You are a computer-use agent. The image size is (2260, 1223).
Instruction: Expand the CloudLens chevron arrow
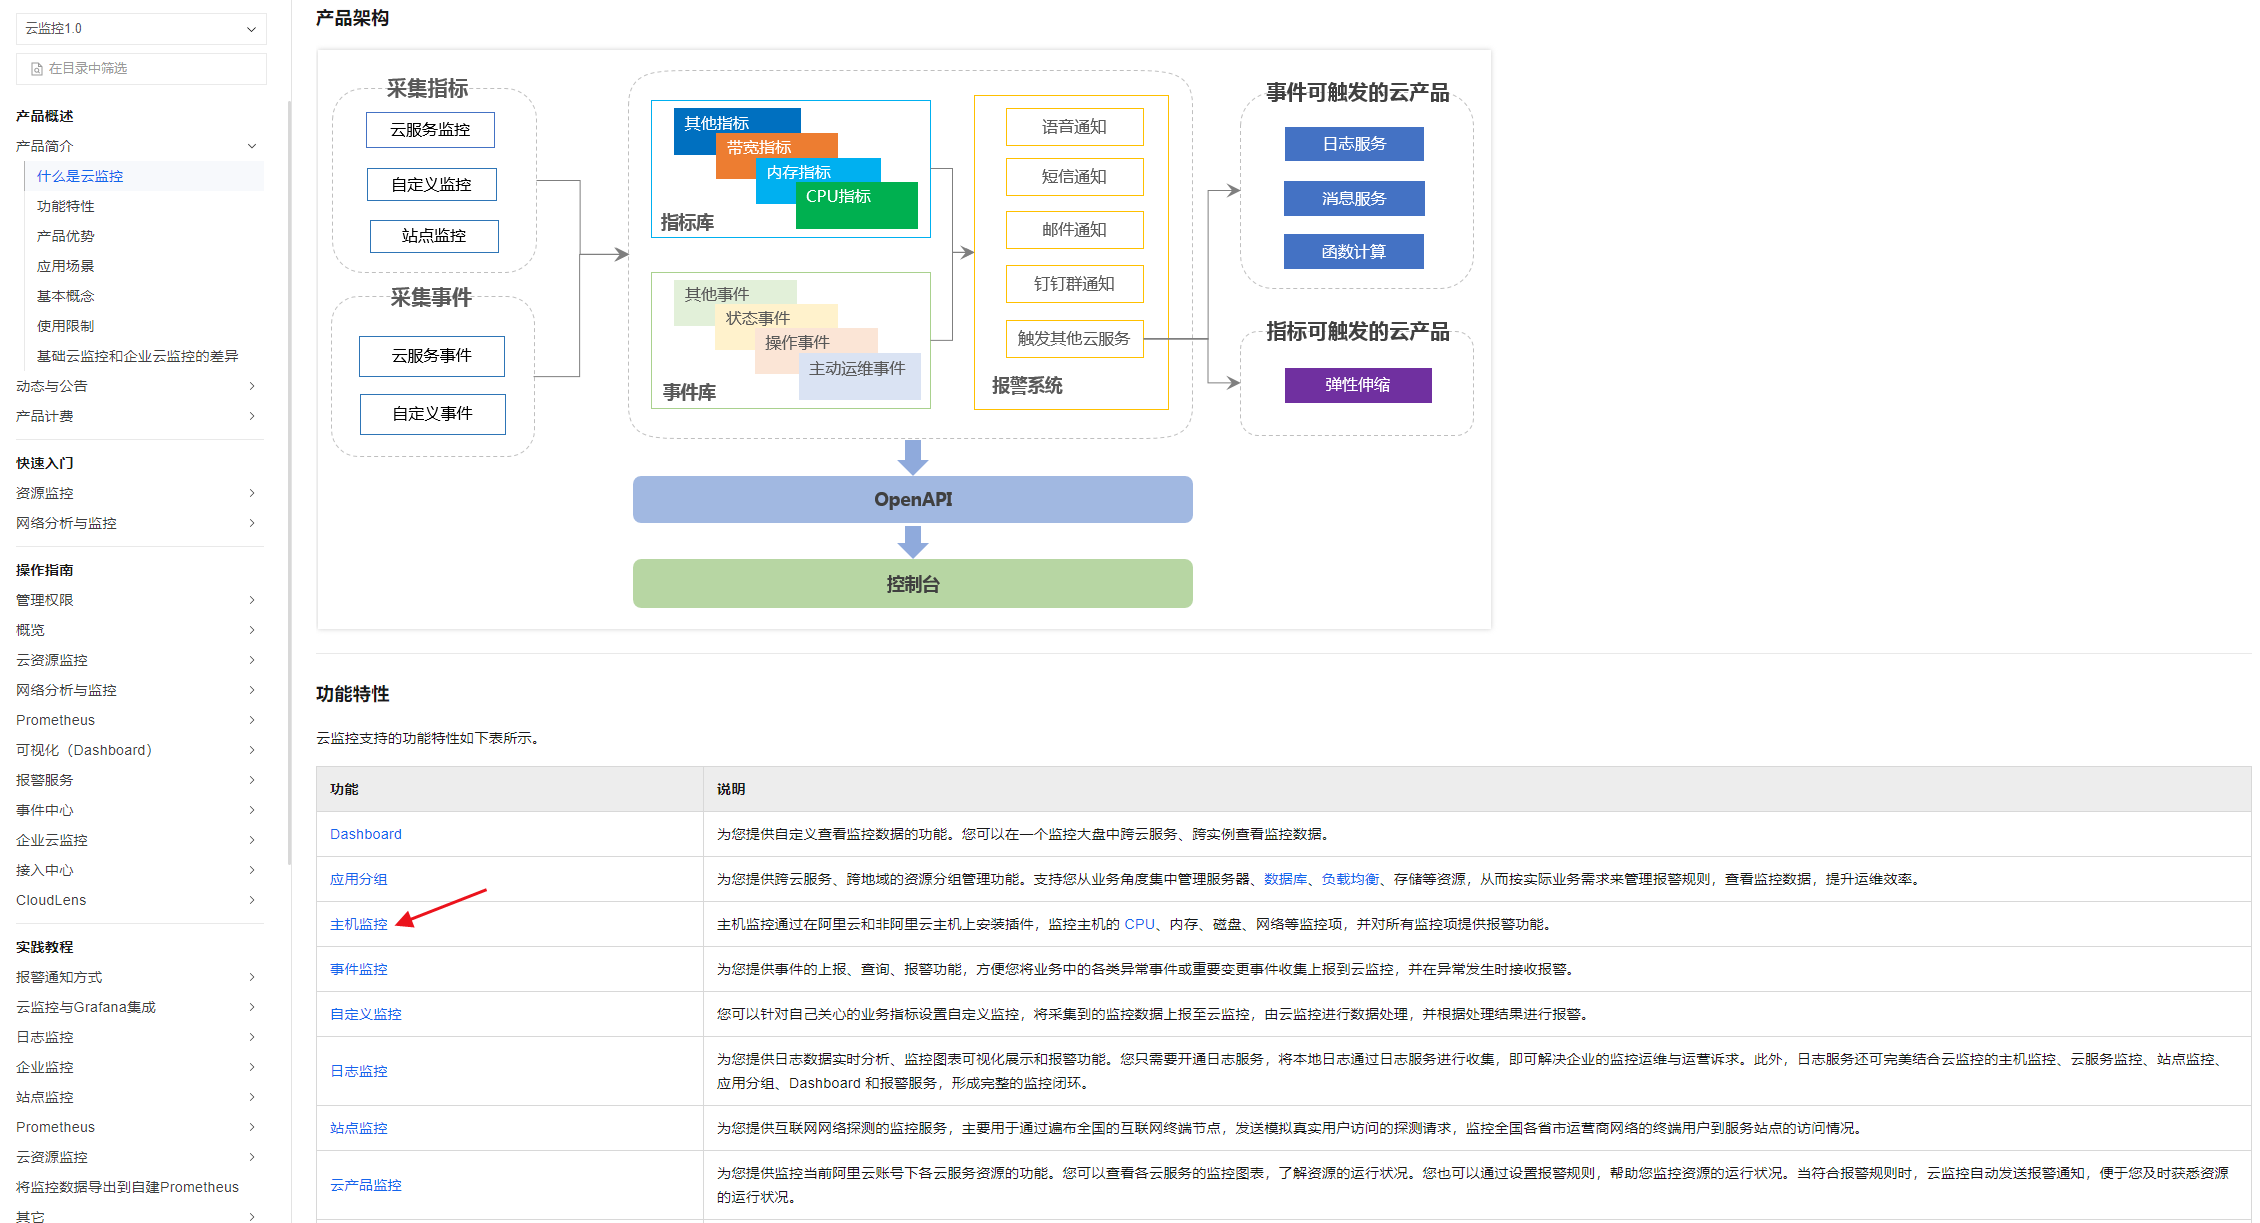coord(252,900)
